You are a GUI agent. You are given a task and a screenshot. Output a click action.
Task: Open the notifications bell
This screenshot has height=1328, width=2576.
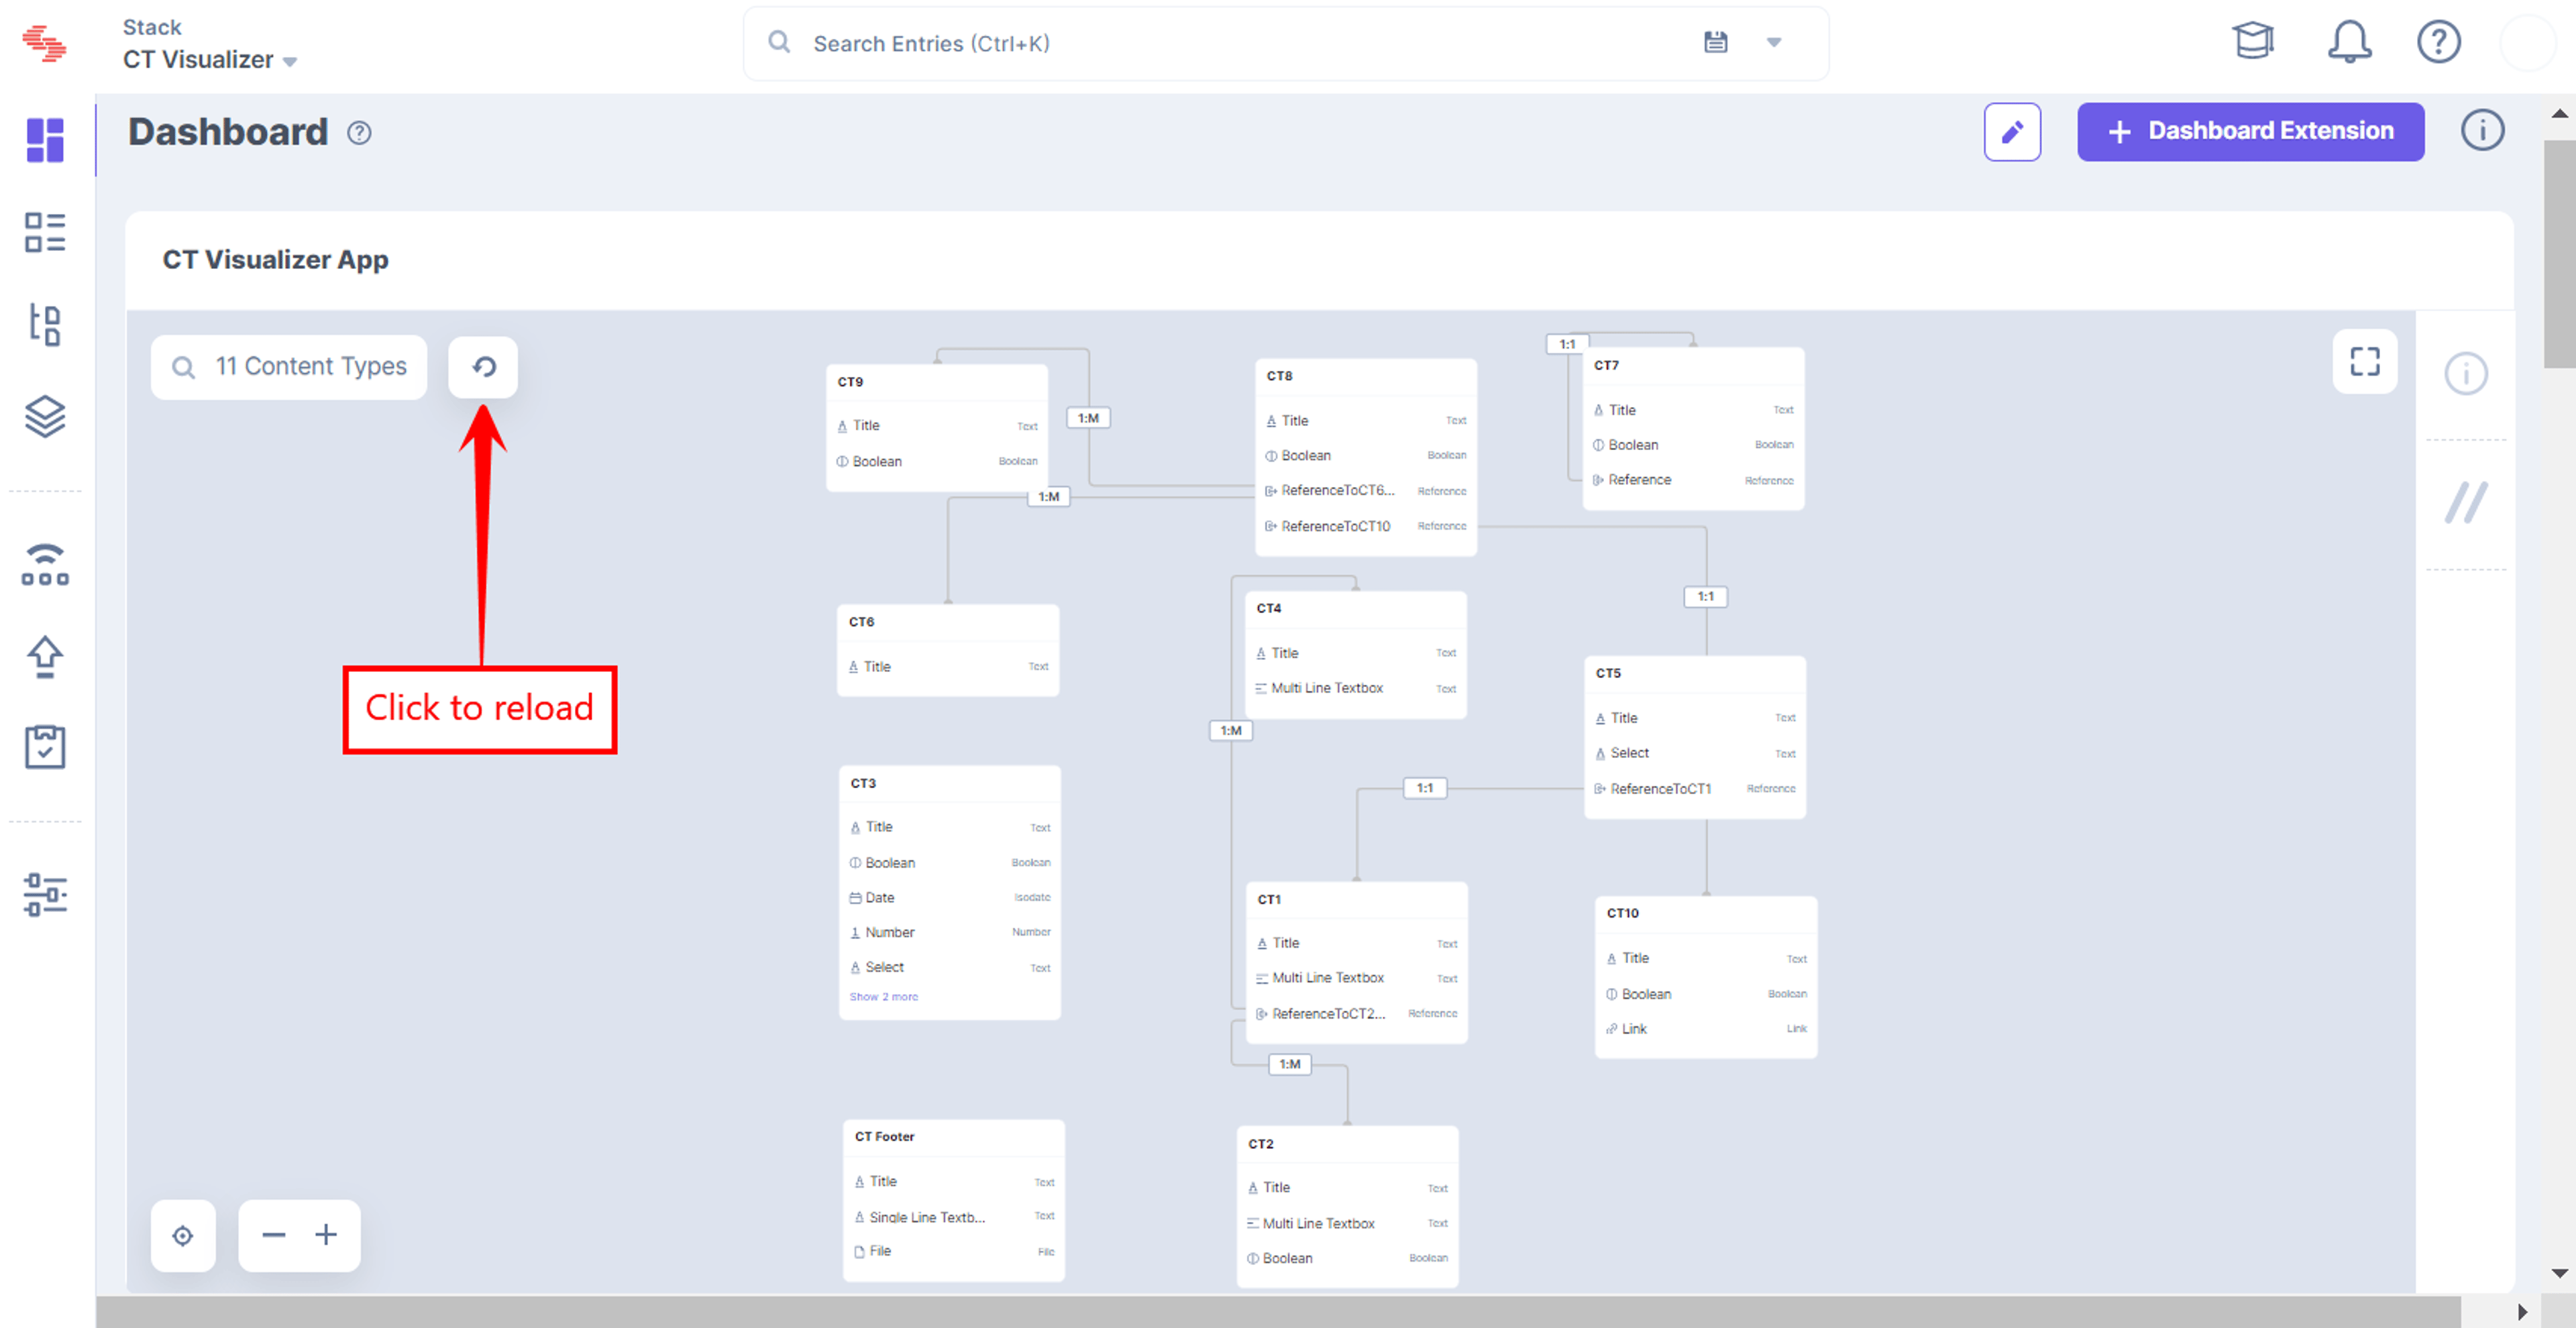[2349, 42]
